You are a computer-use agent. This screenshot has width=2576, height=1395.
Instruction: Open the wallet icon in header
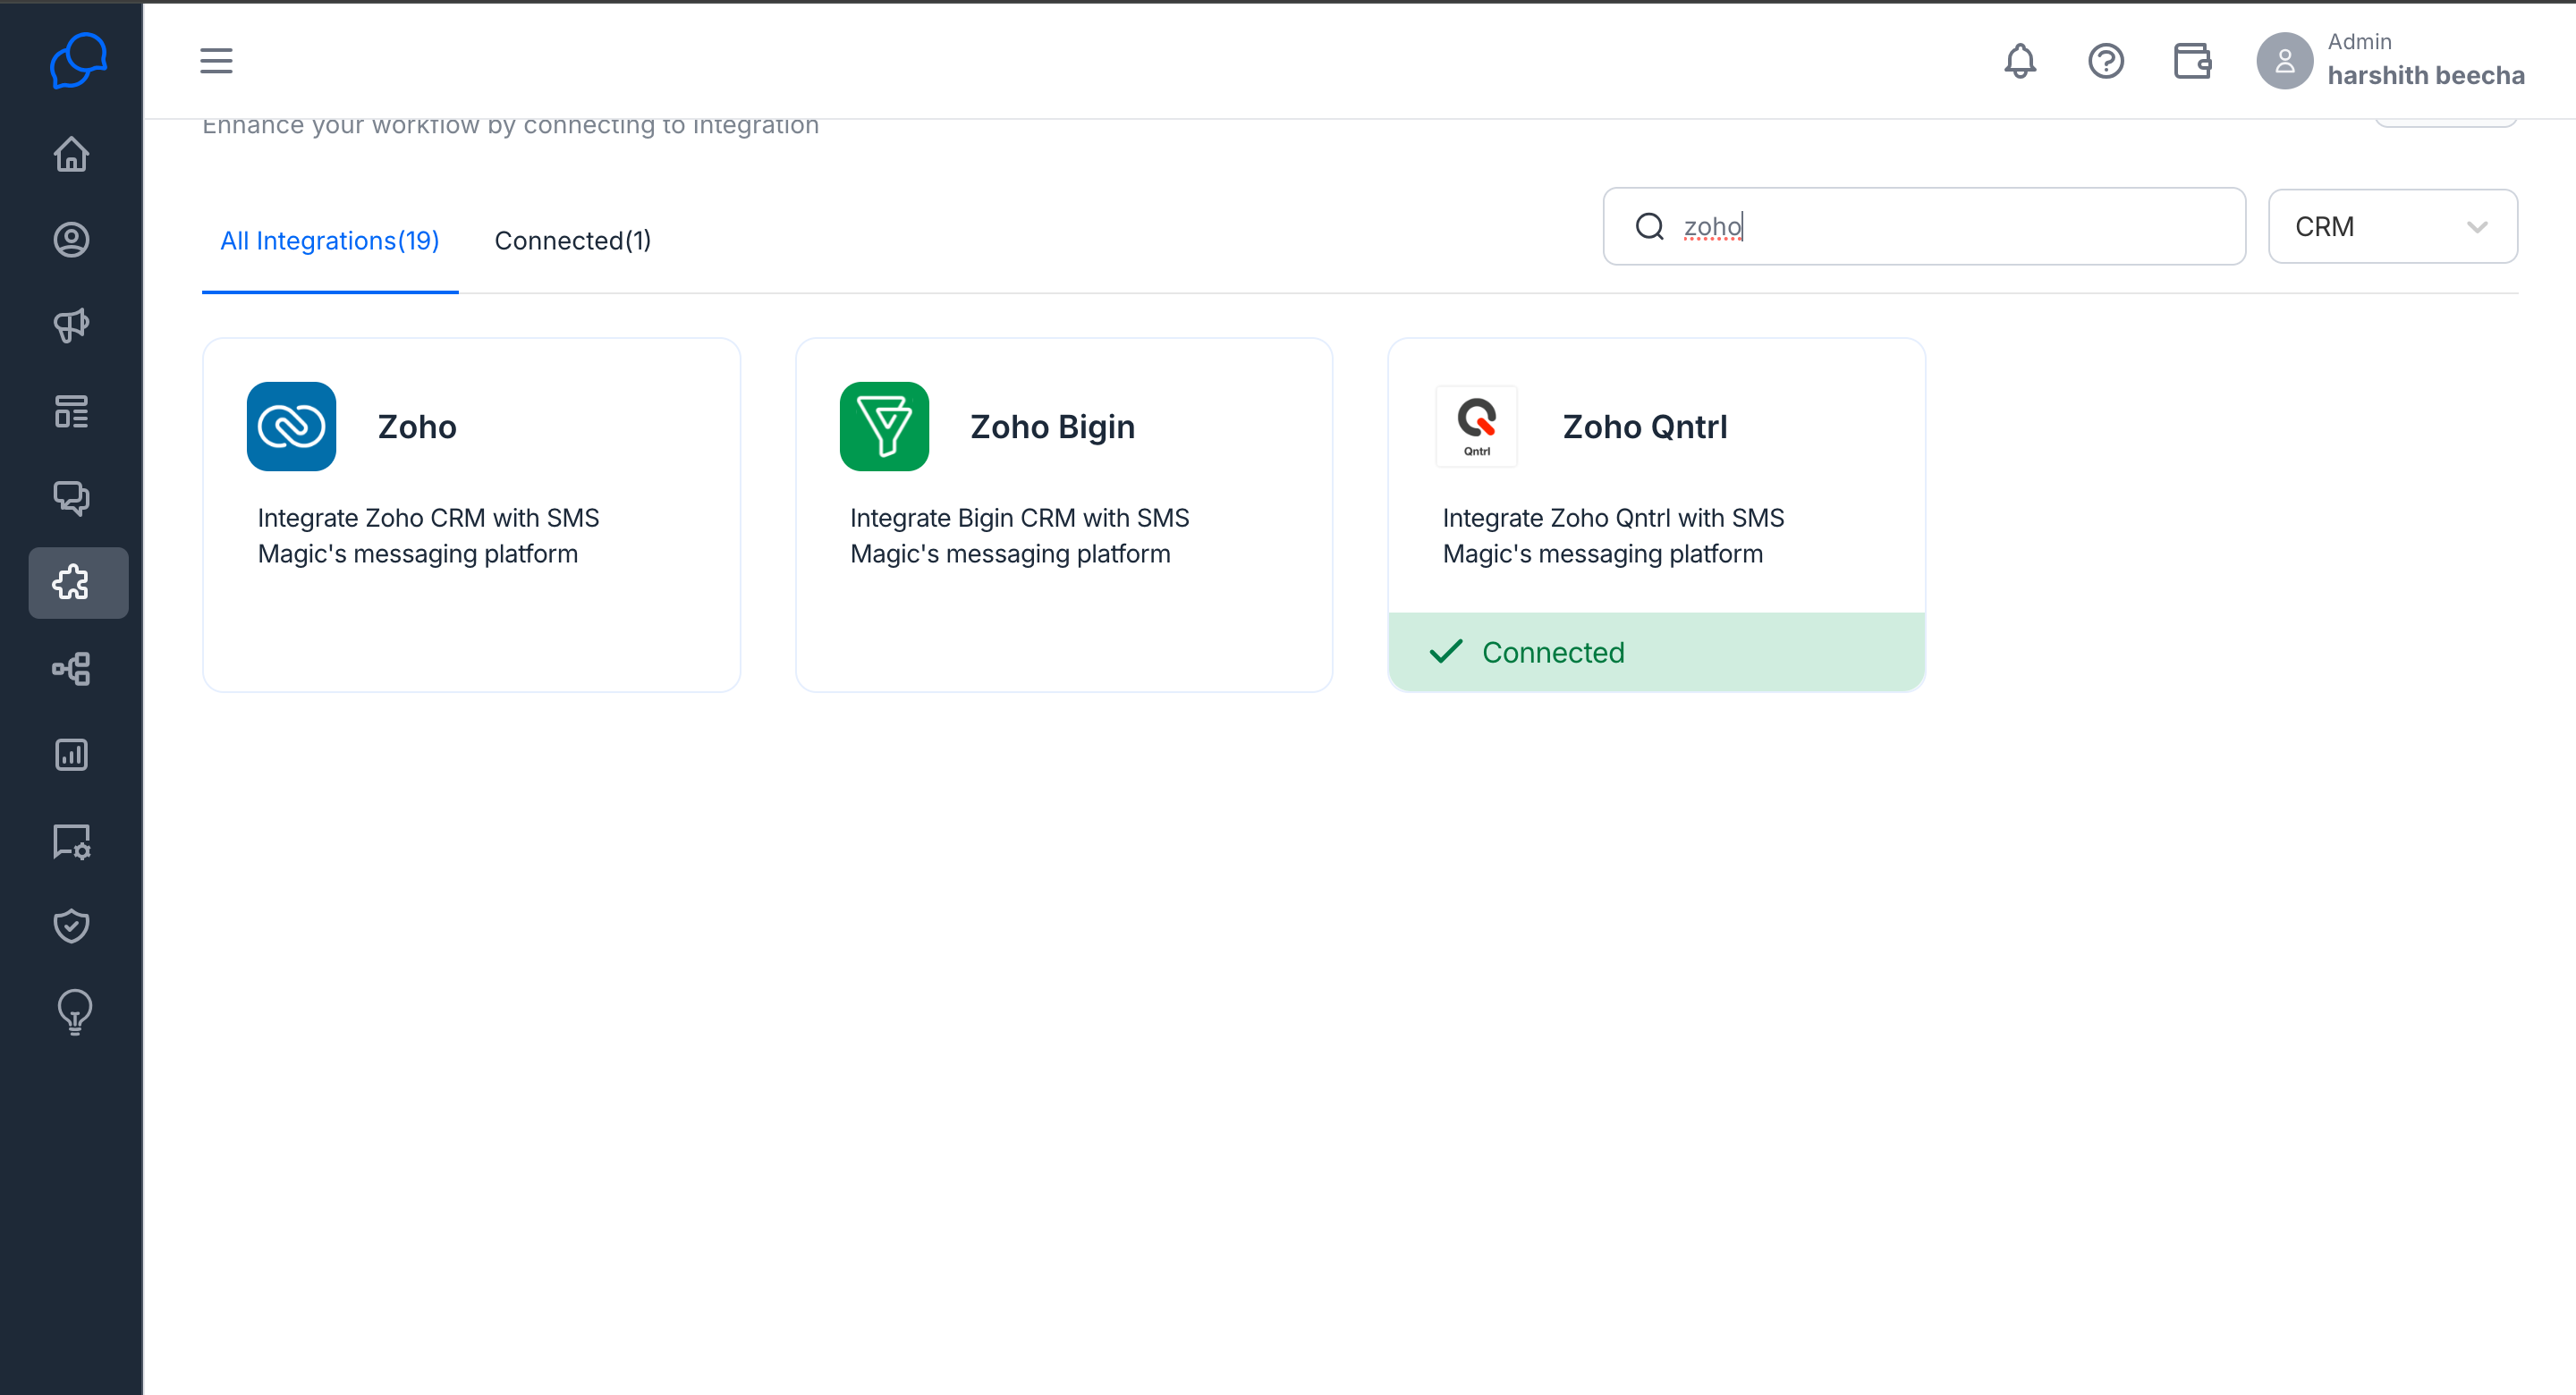pyautogui.click(x=2192, y=61)
